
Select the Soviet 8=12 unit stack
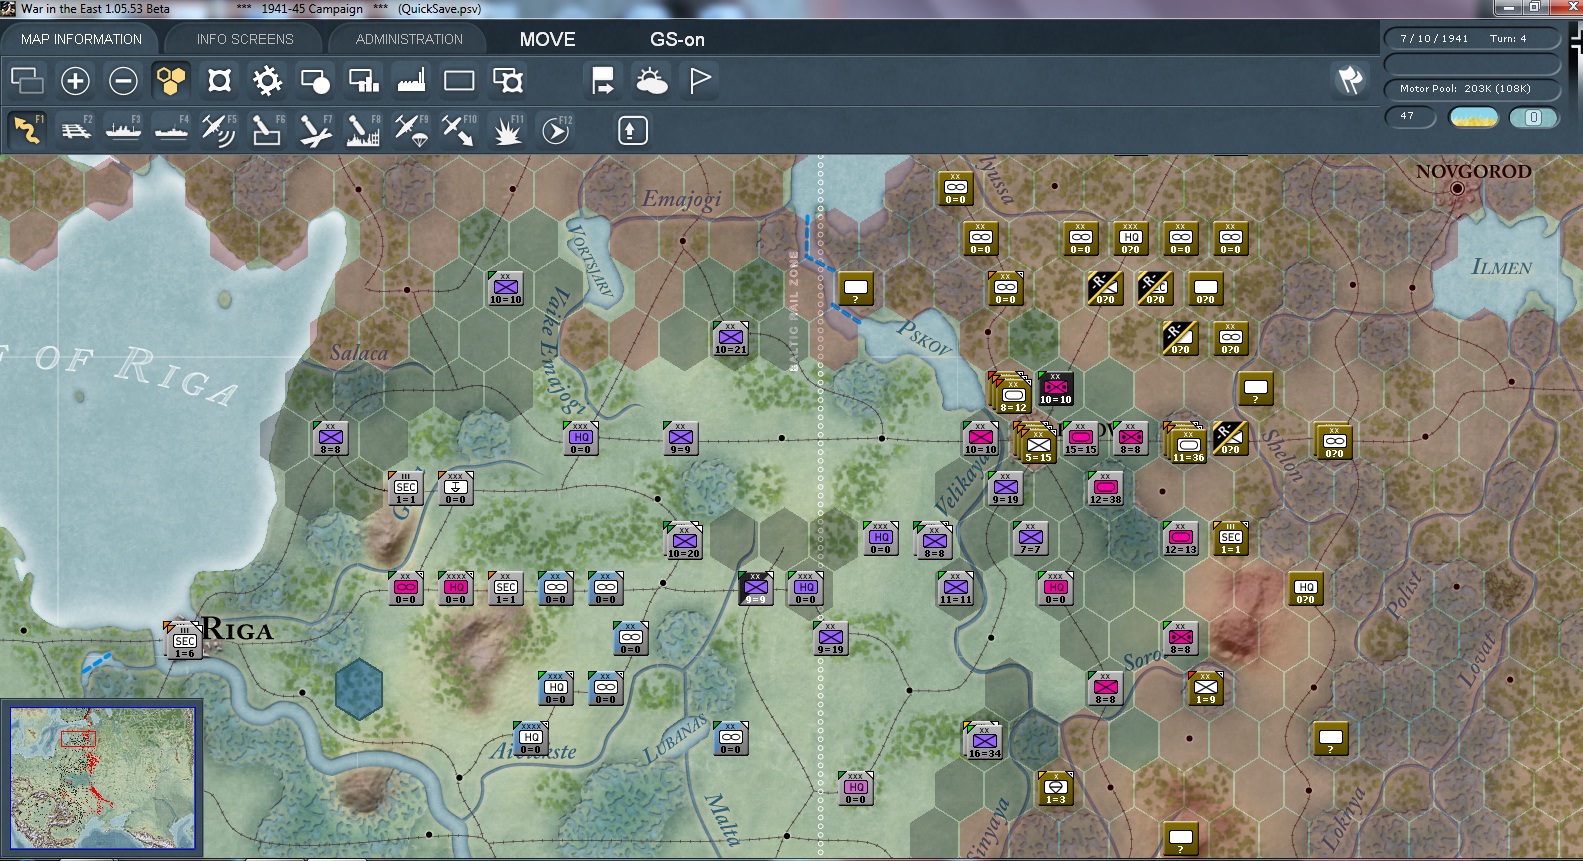pyautogui.click(x=1011, y=393)
